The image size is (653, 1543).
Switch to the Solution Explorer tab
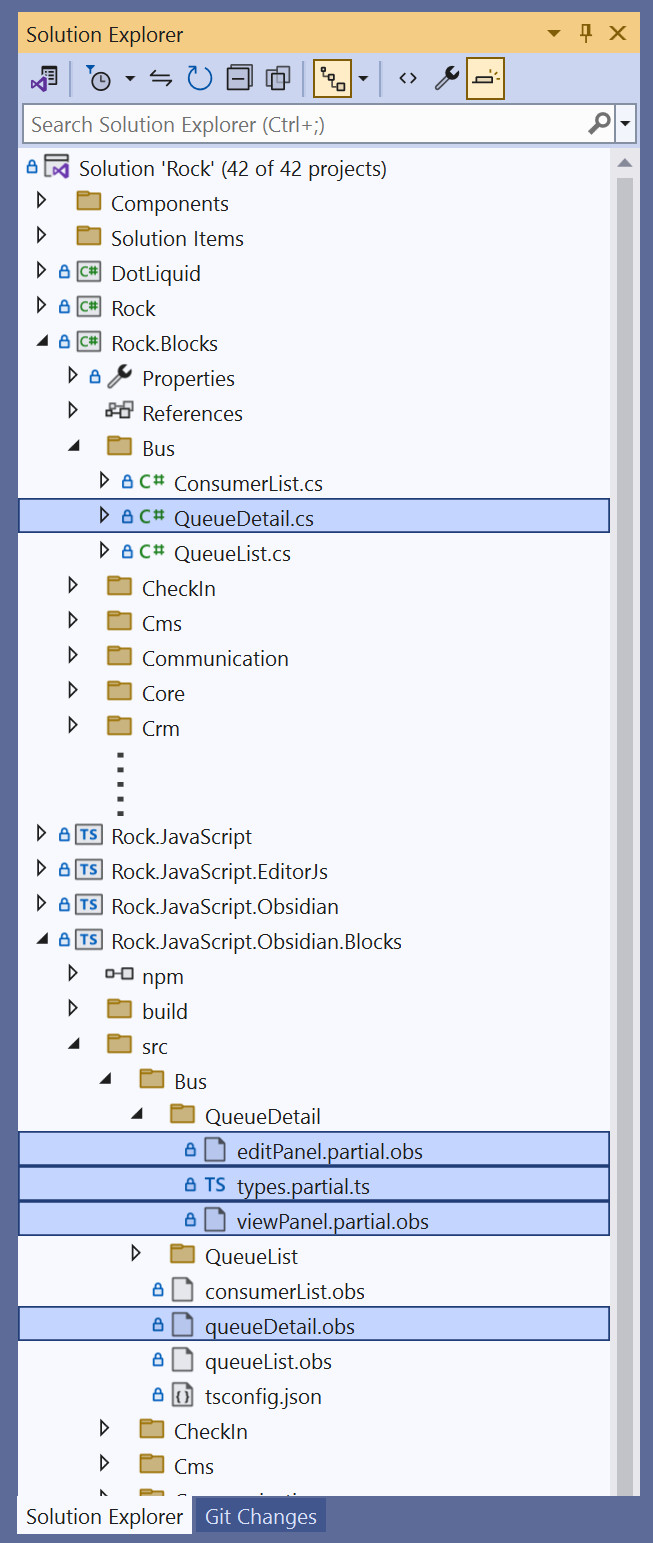tap(105, 1516)
